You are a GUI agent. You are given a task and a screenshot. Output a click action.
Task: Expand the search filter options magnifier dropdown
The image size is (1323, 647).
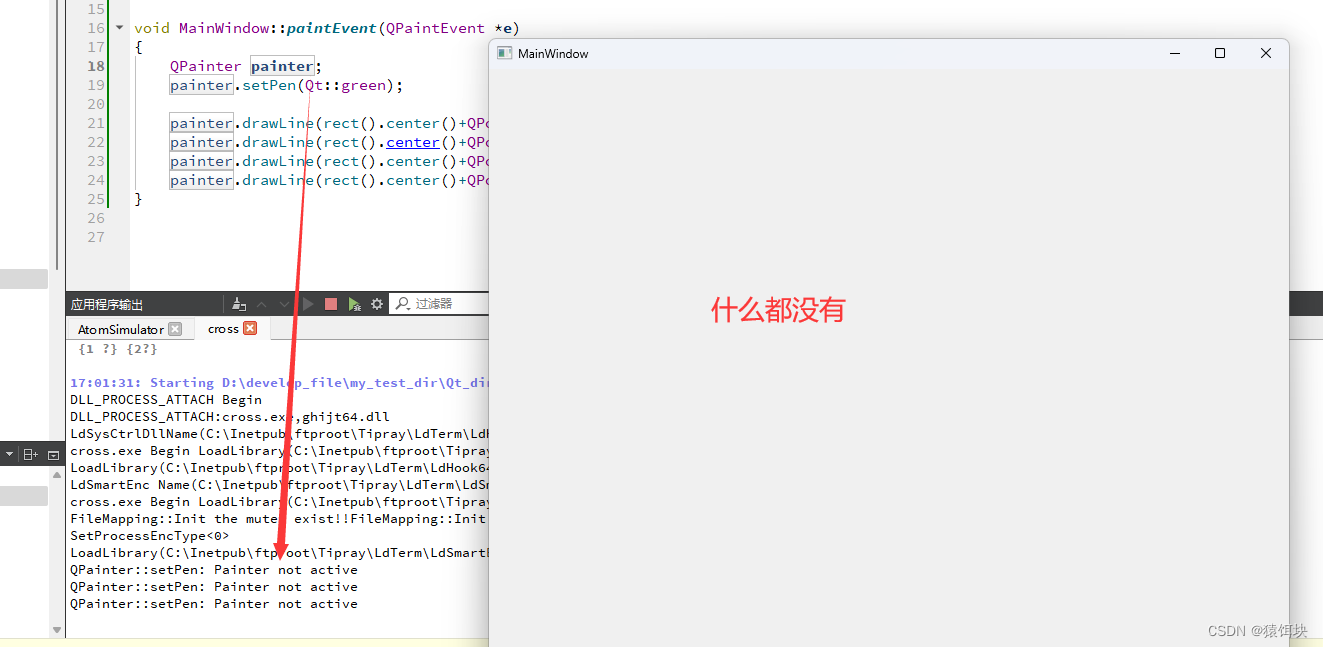pos(402,305)
